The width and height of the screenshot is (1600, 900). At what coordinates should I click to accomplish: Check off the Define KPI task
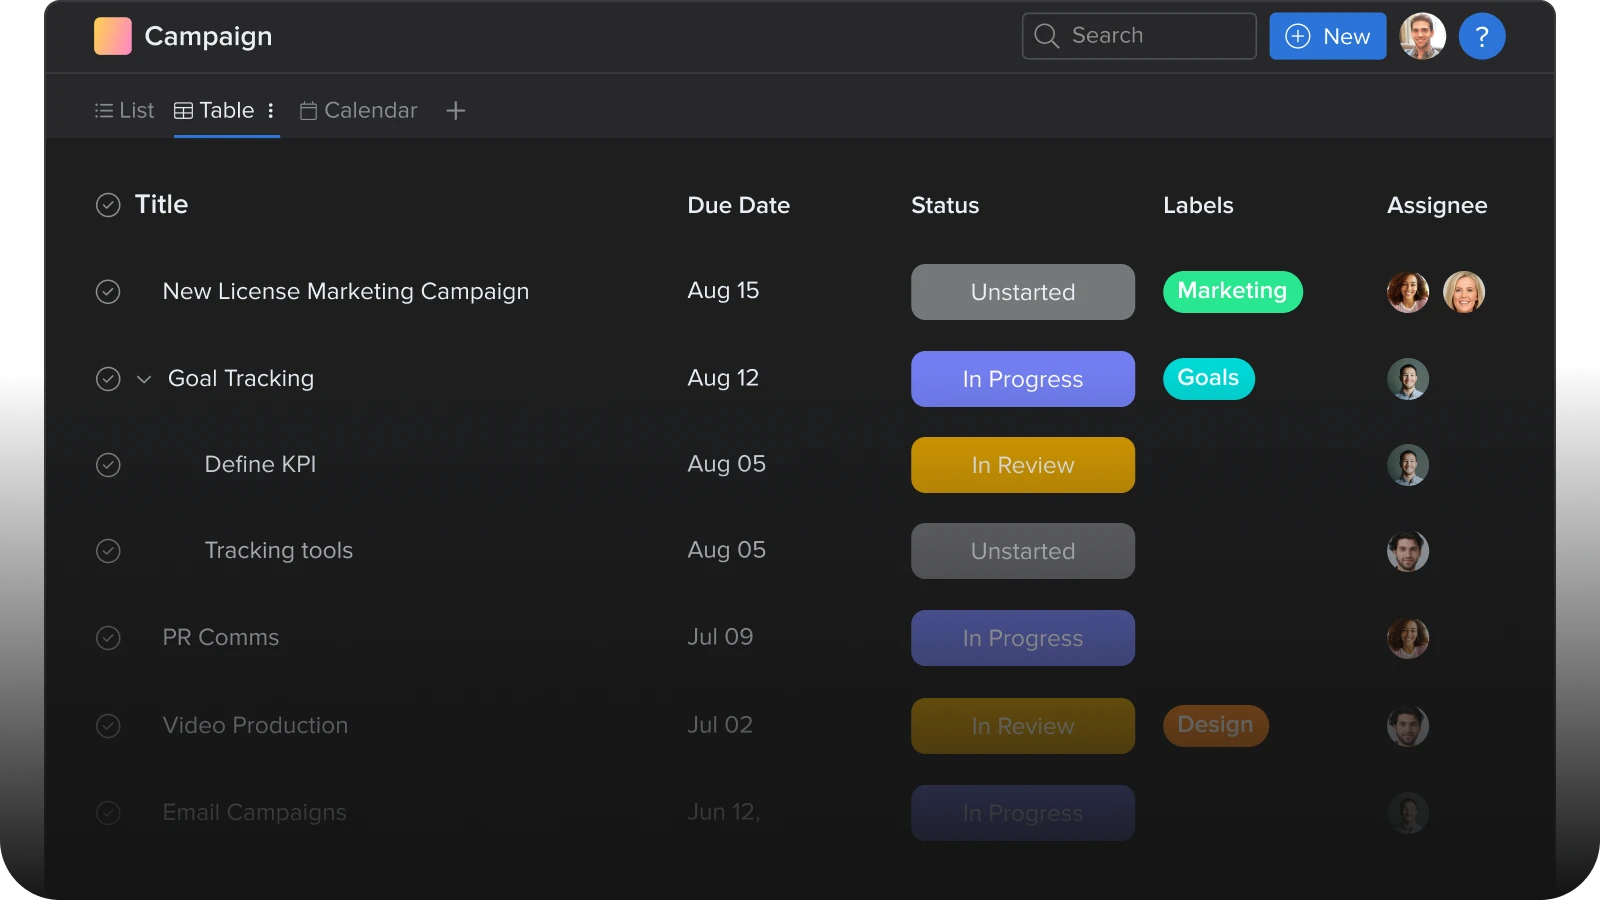pyautogui.click(x=108, y=465)
